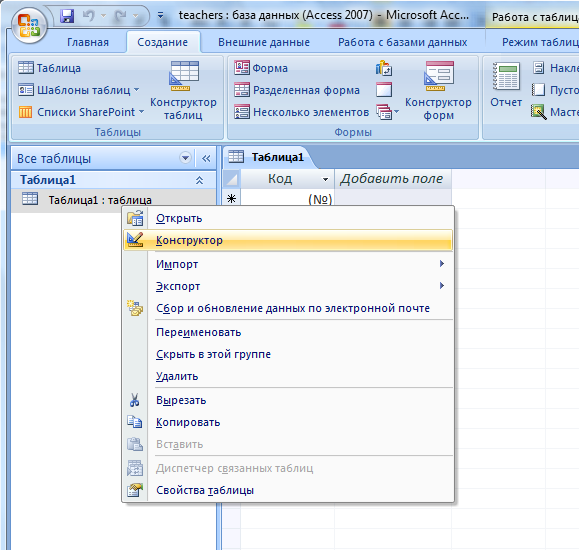Image resolution: width=579 pixels, height=550 pixels.
Task: Open the Режим таблицы ribbon tab
Action: click(x=540, y=42)
